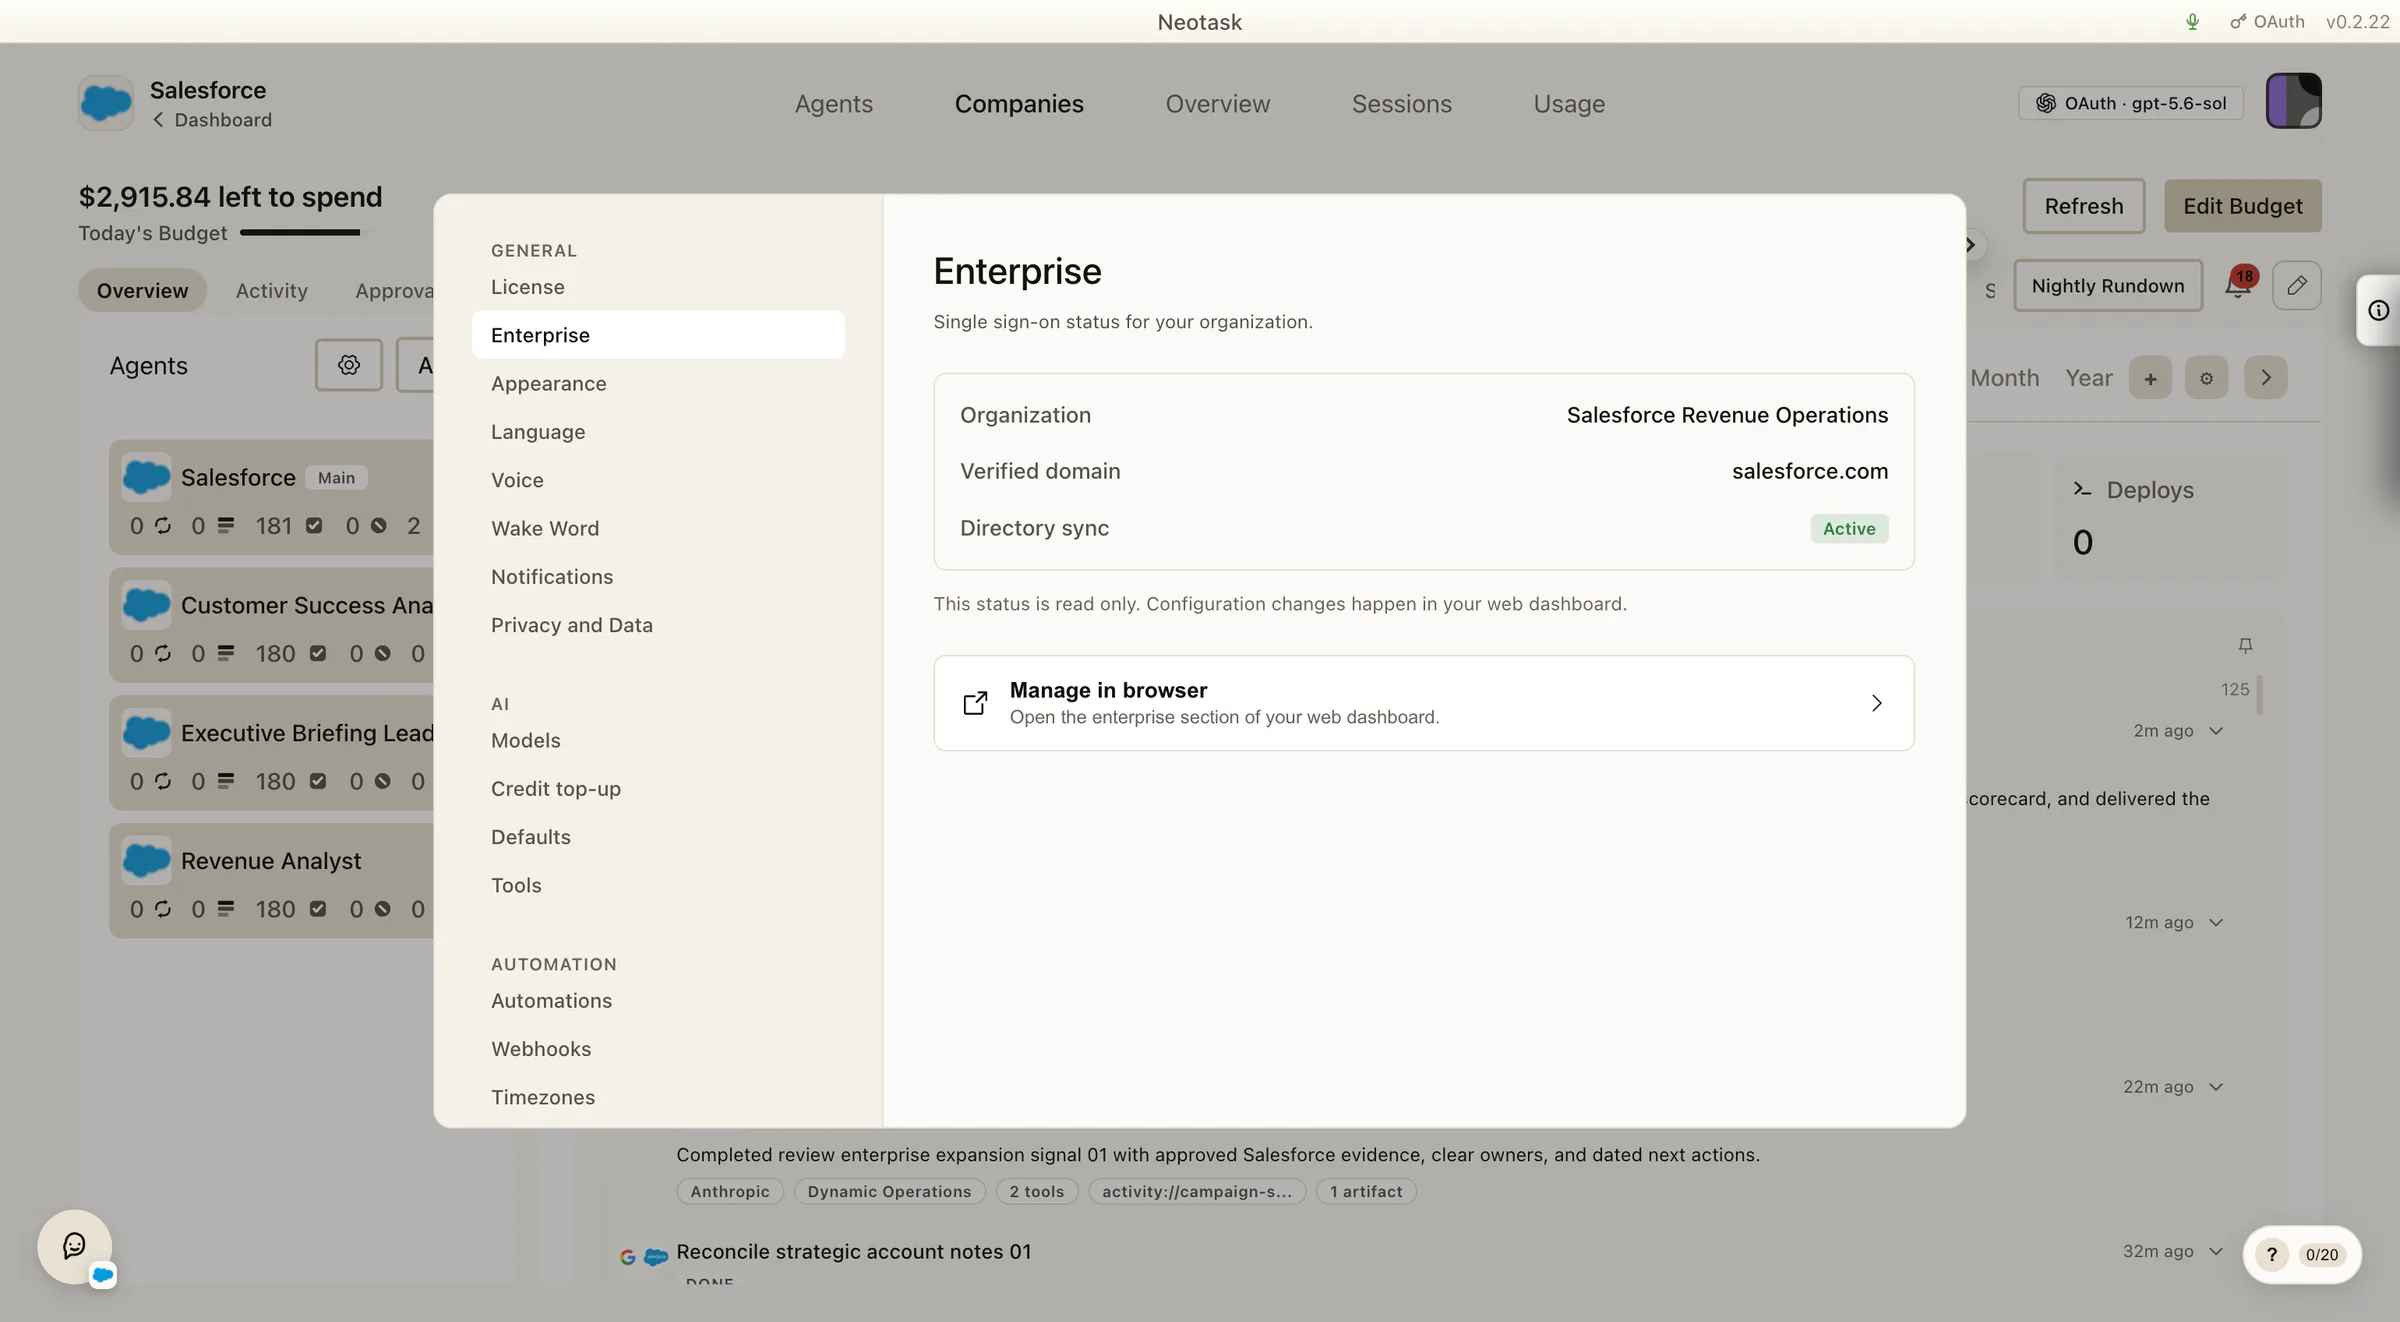Screen dimensions: 2400x1322
Task: Open the user avatar thumbnail
Action: [2293, 100]
